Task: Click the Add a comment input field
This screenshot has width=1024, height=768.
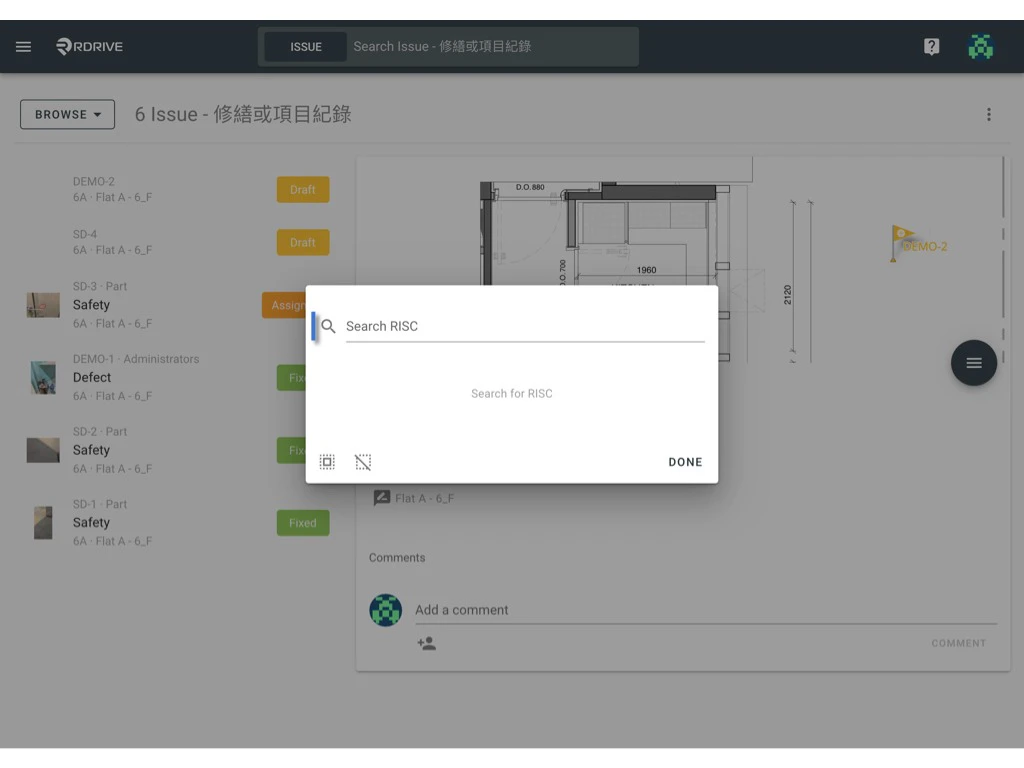Action: click(x=600, y=610)
